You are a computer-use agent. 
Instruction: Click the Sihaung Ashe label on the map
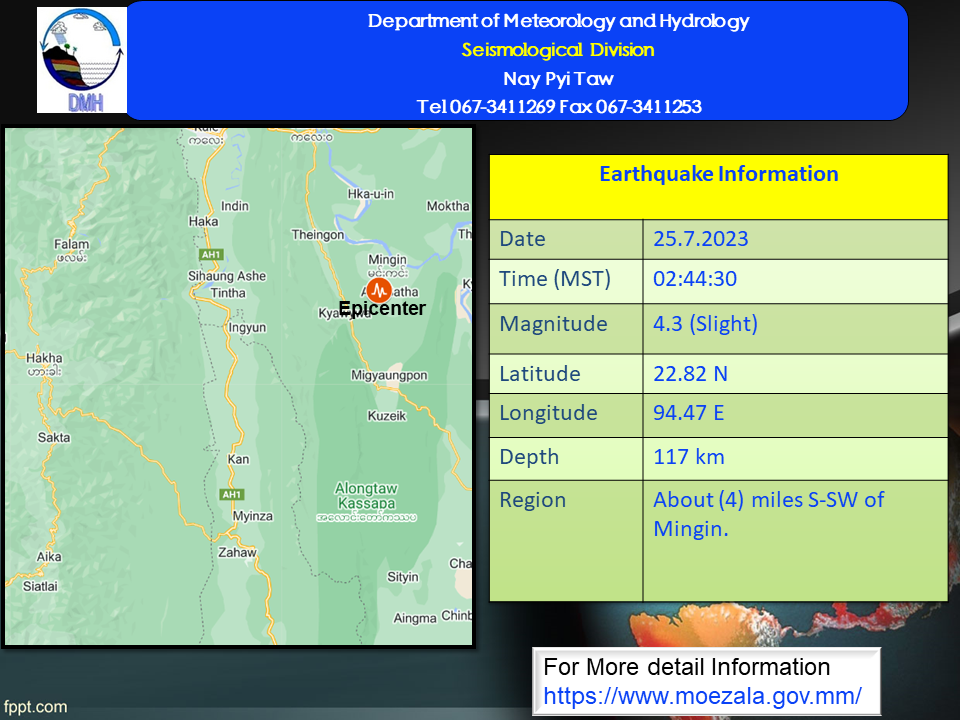tap(227, 276)
